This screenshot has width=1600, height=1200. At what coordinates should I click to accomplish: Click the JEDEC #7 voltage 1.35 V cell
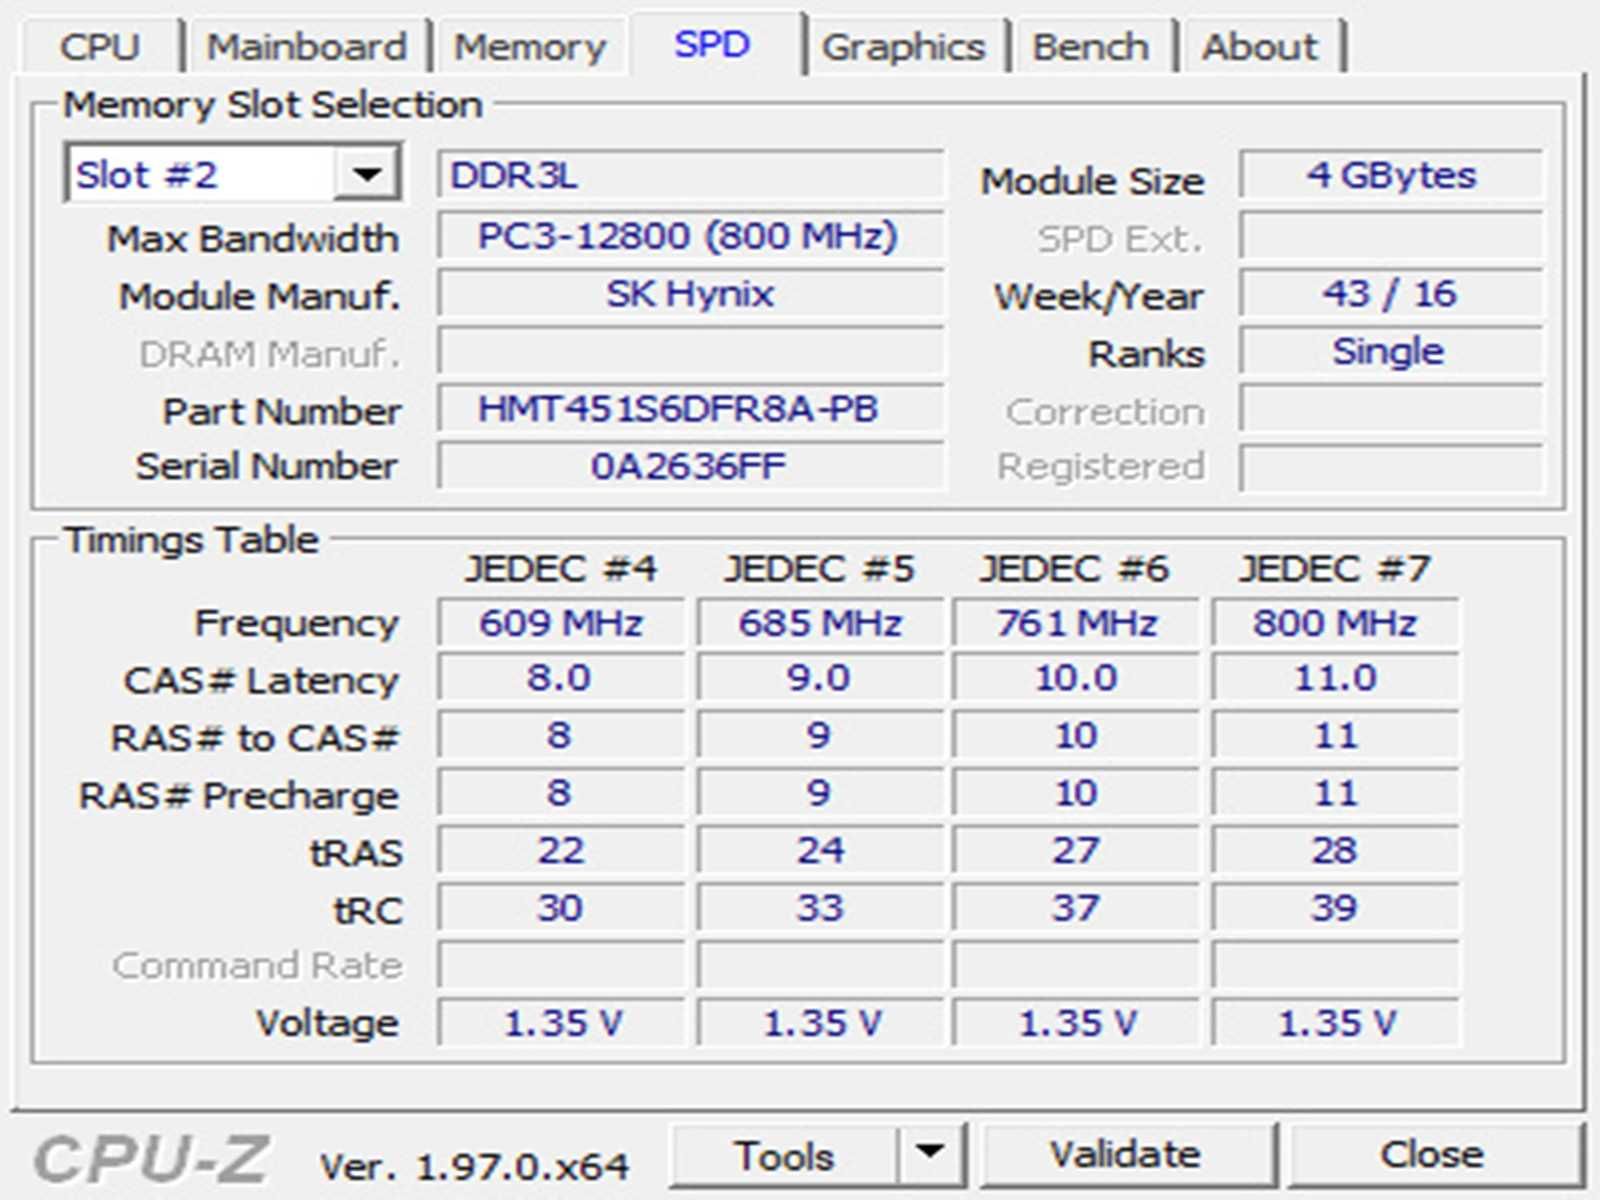pyautogui.click(x=1335, y=1023)
